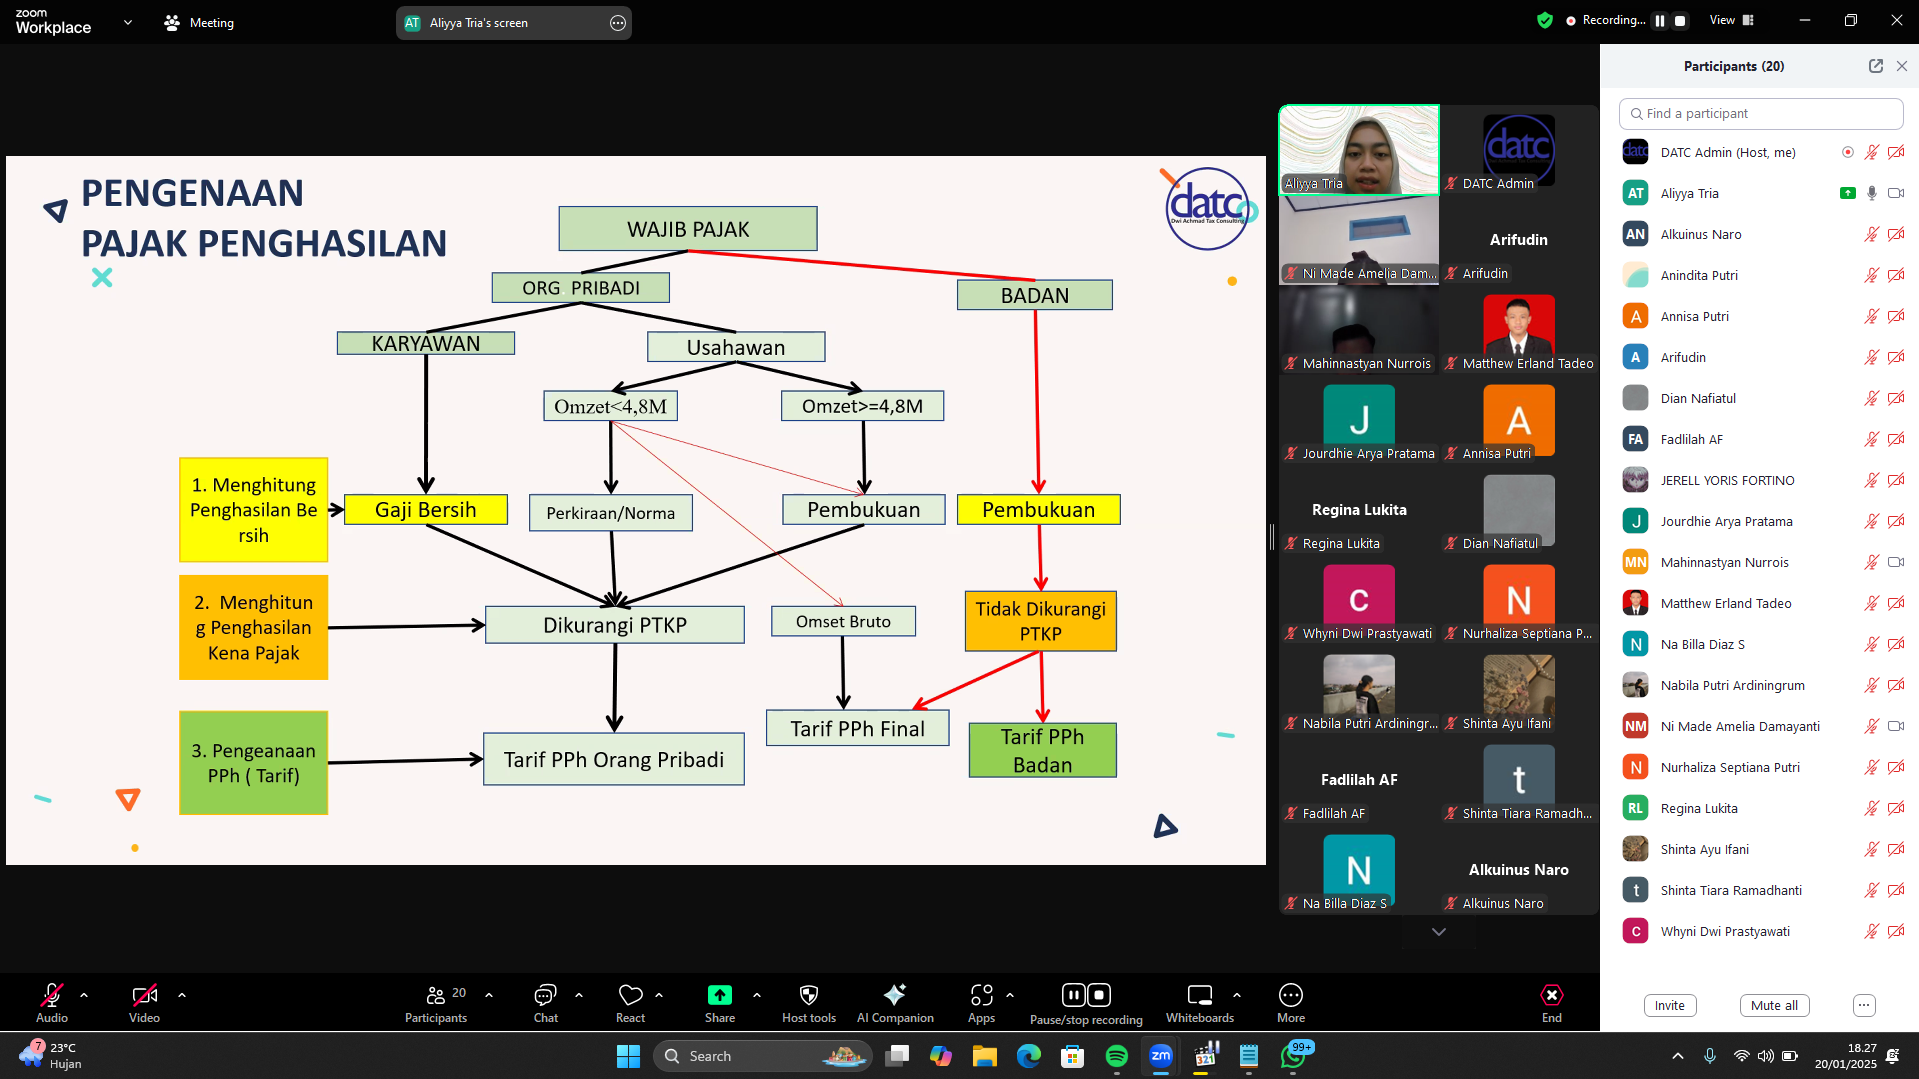Click the Mute all button
Image resolution: width=1919 pixels, height=1079 pixels.
point(1773,1005)
